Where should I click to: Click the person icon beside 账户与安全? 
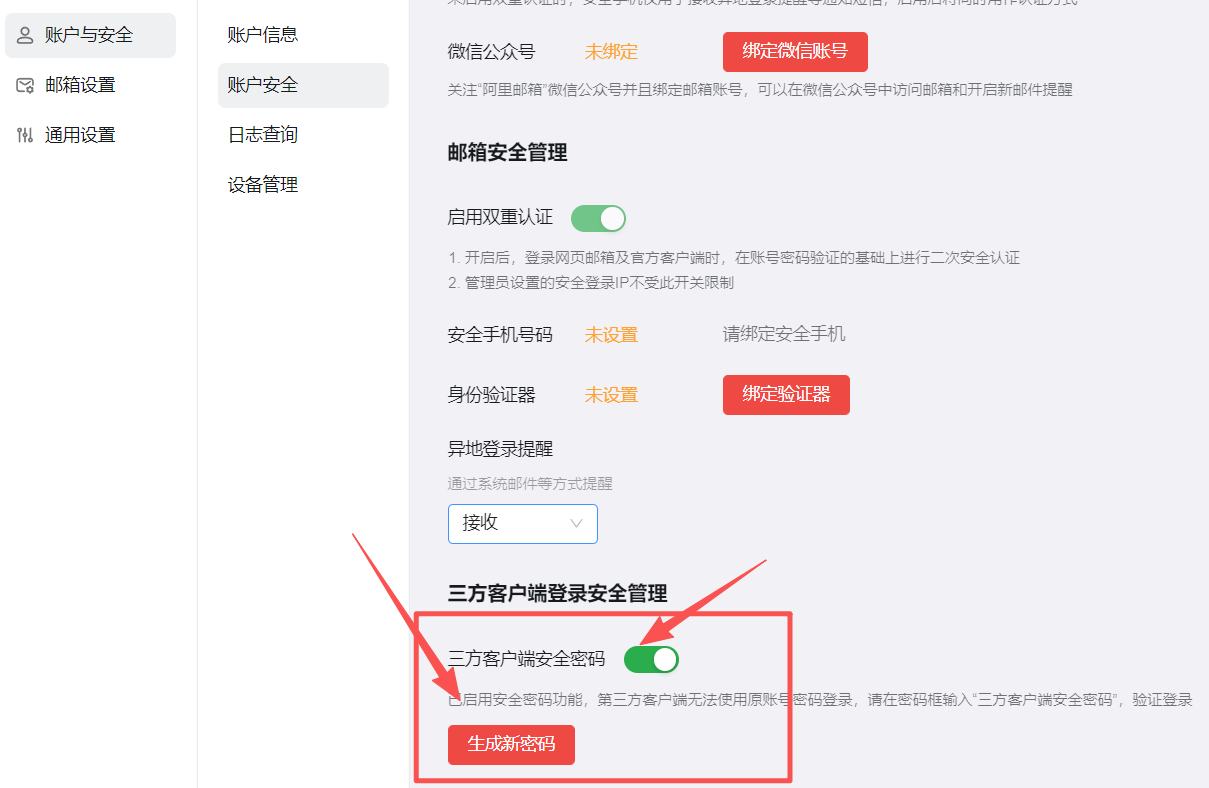pyautogui.click(x=25, y=35)
